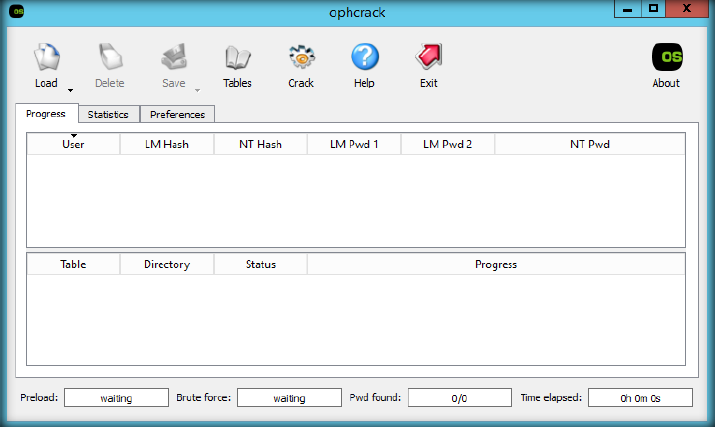Click the Delete toolbar icon
The image size is (717, 428).
(x=110, y=57)
